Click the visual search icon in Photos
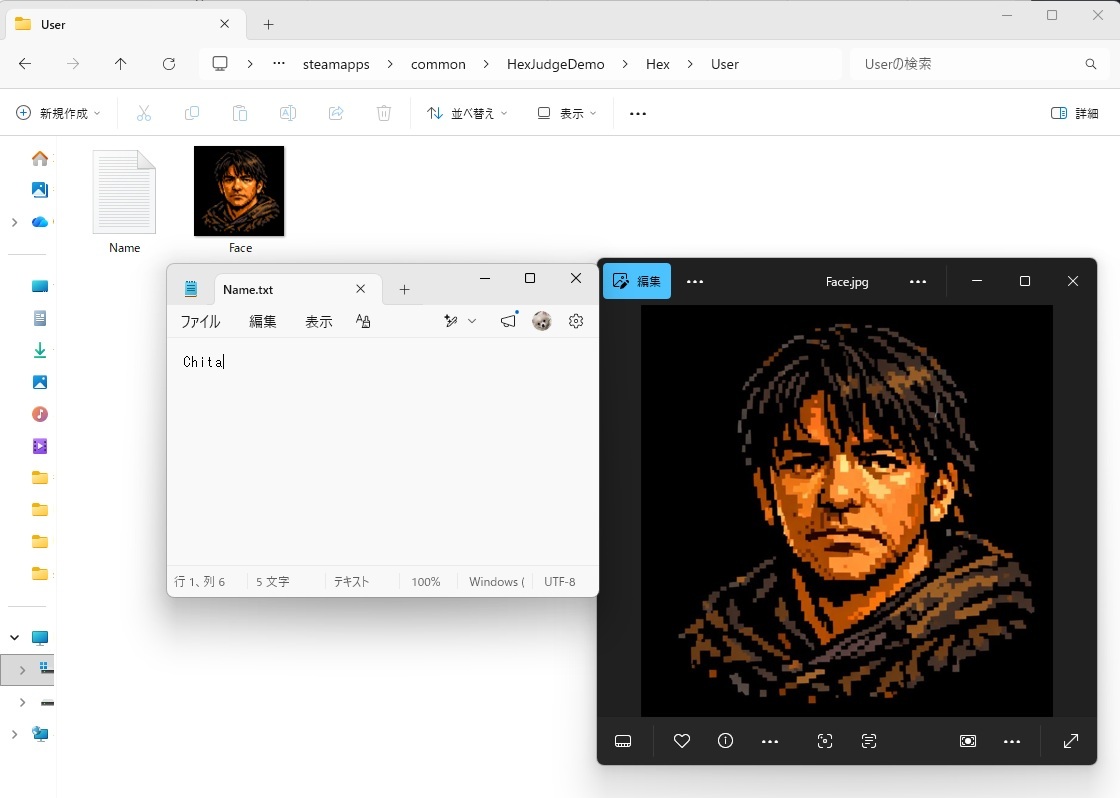1120x798 pixels. 825,741
